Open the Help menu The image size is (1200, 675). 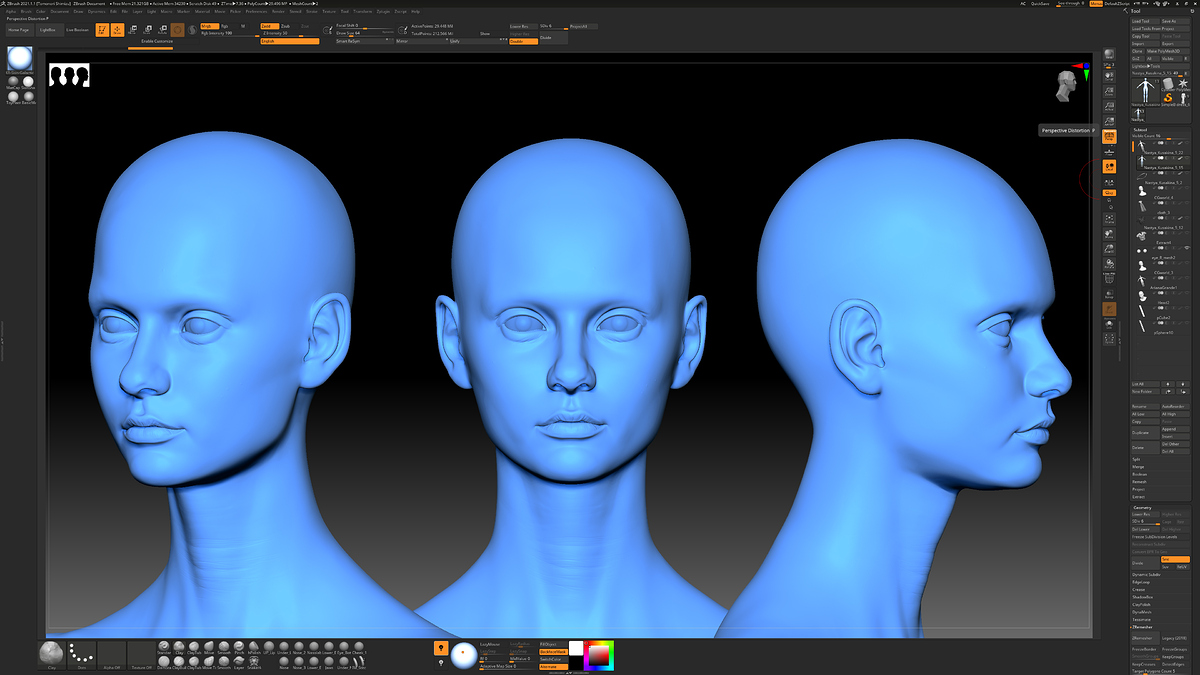click(x=415, y=11)
